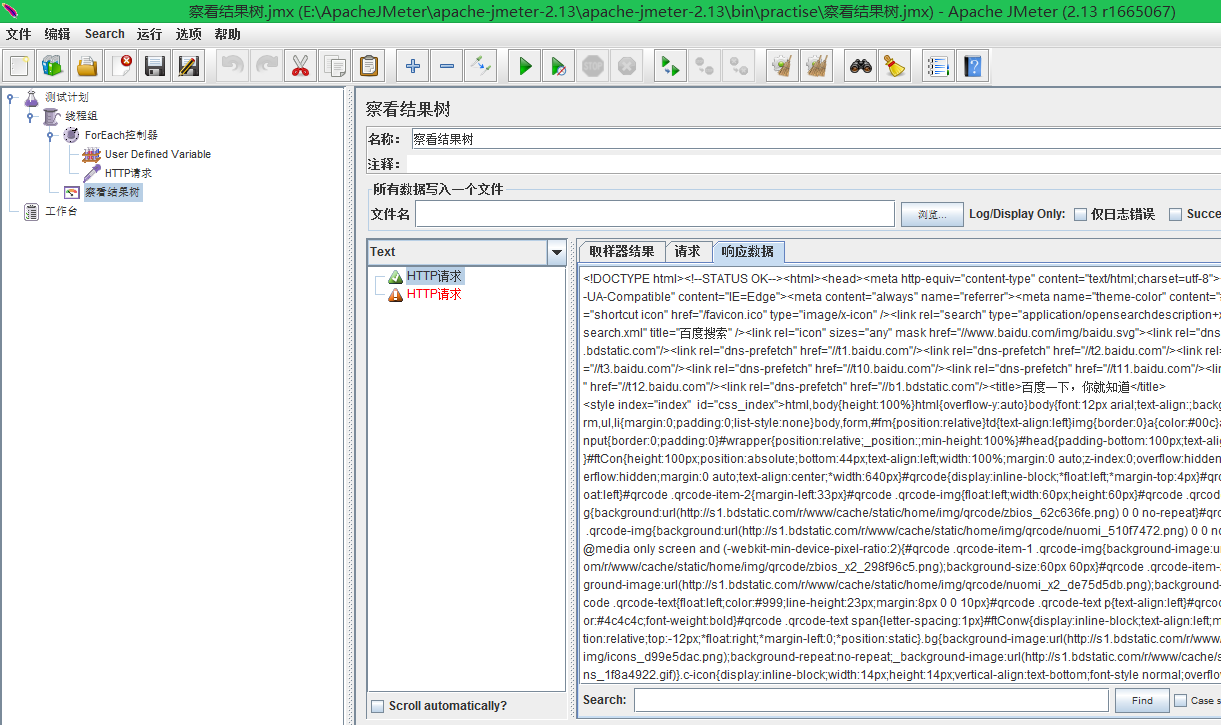
Task: Click the Close test plan icon
Action: tap(121, 67)
